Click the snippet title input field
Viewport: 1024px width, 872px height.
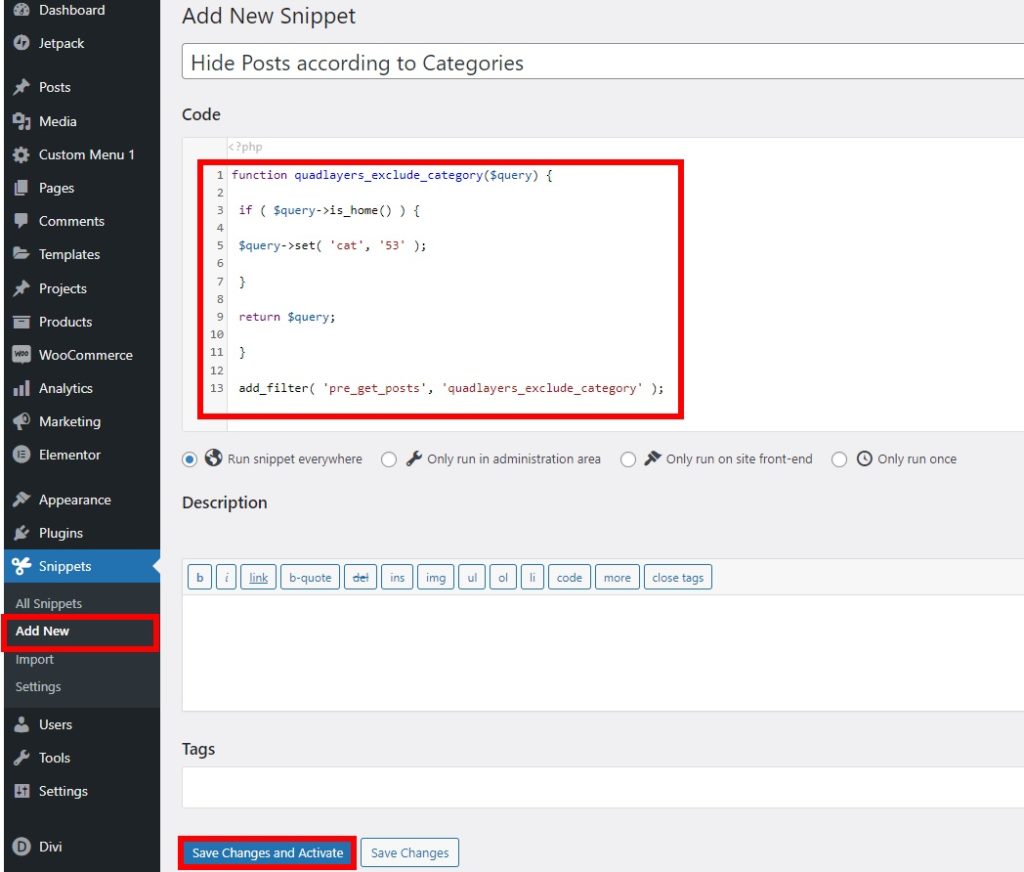tap(603, 62)
